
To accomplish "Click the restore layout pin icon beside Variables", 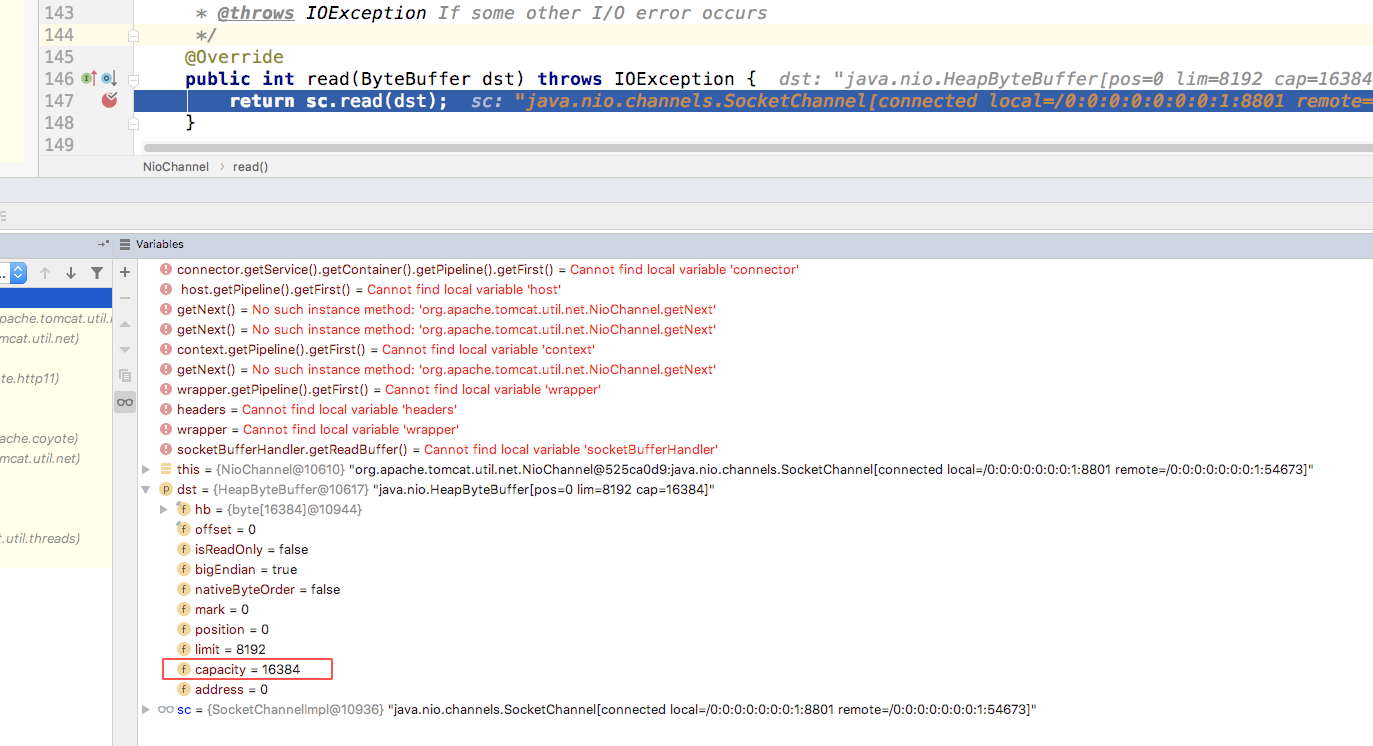I will click(x=103, y=244).
